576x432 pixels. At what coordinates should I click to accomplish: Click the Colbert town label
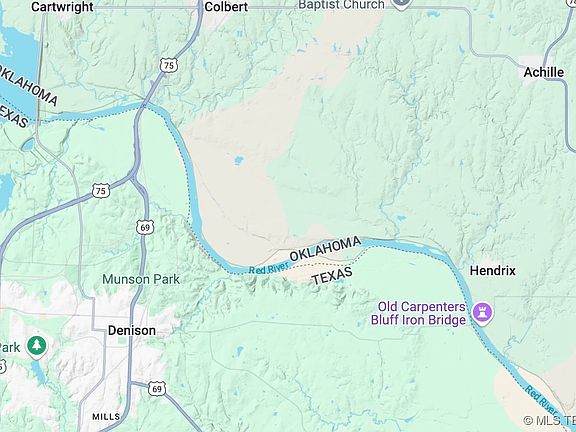tap(226, 7)
